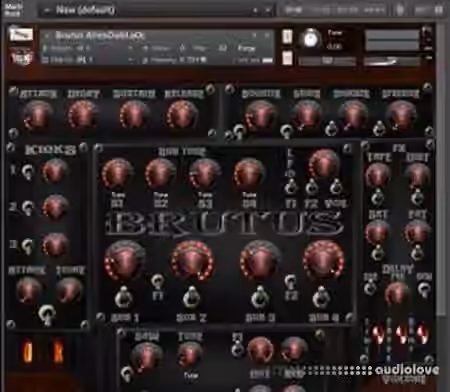Click the FX SAT knob

pos(378,233)
